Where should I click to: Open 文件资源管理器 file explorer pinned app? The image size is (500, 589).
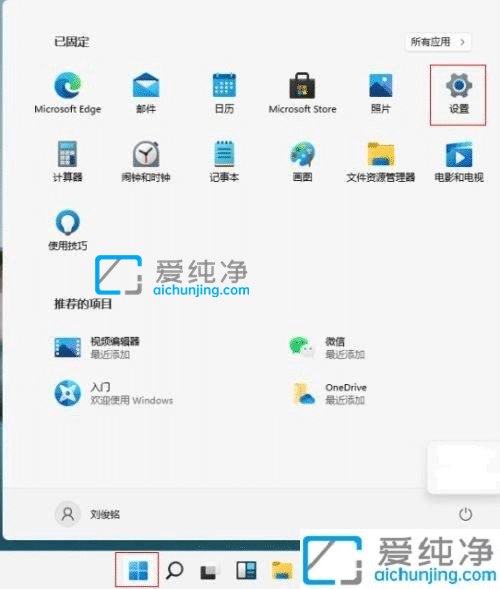coord(381,161)
